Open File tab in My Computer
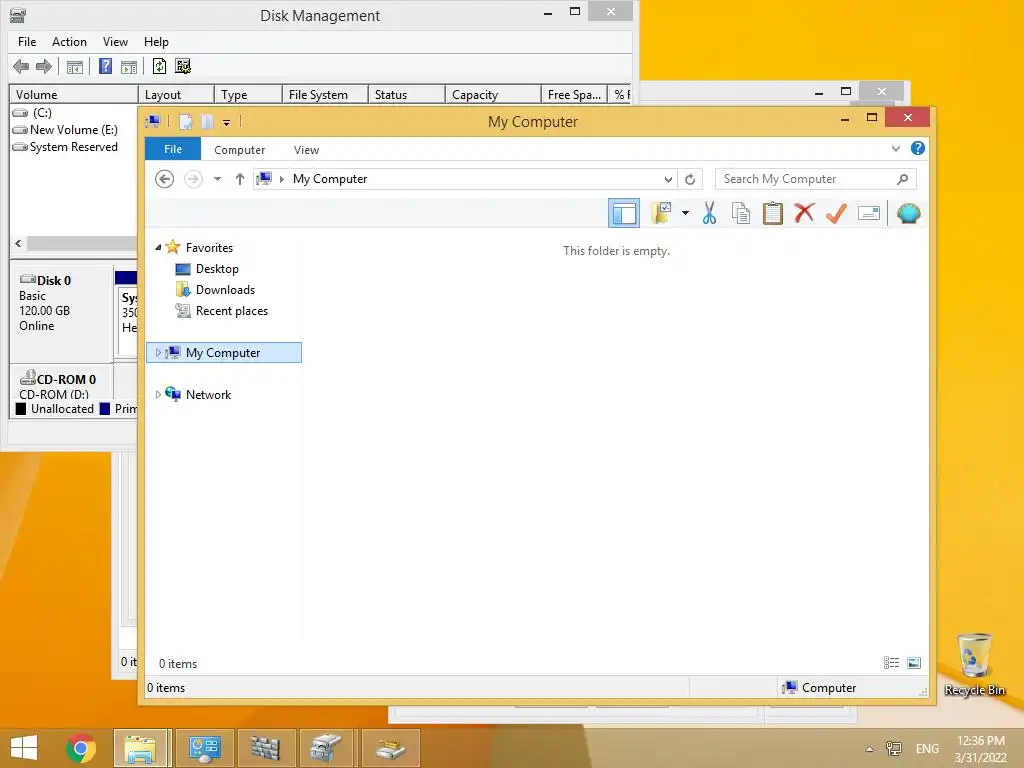The height and width of the screenshot is (768, 1024). pos(173,149)
